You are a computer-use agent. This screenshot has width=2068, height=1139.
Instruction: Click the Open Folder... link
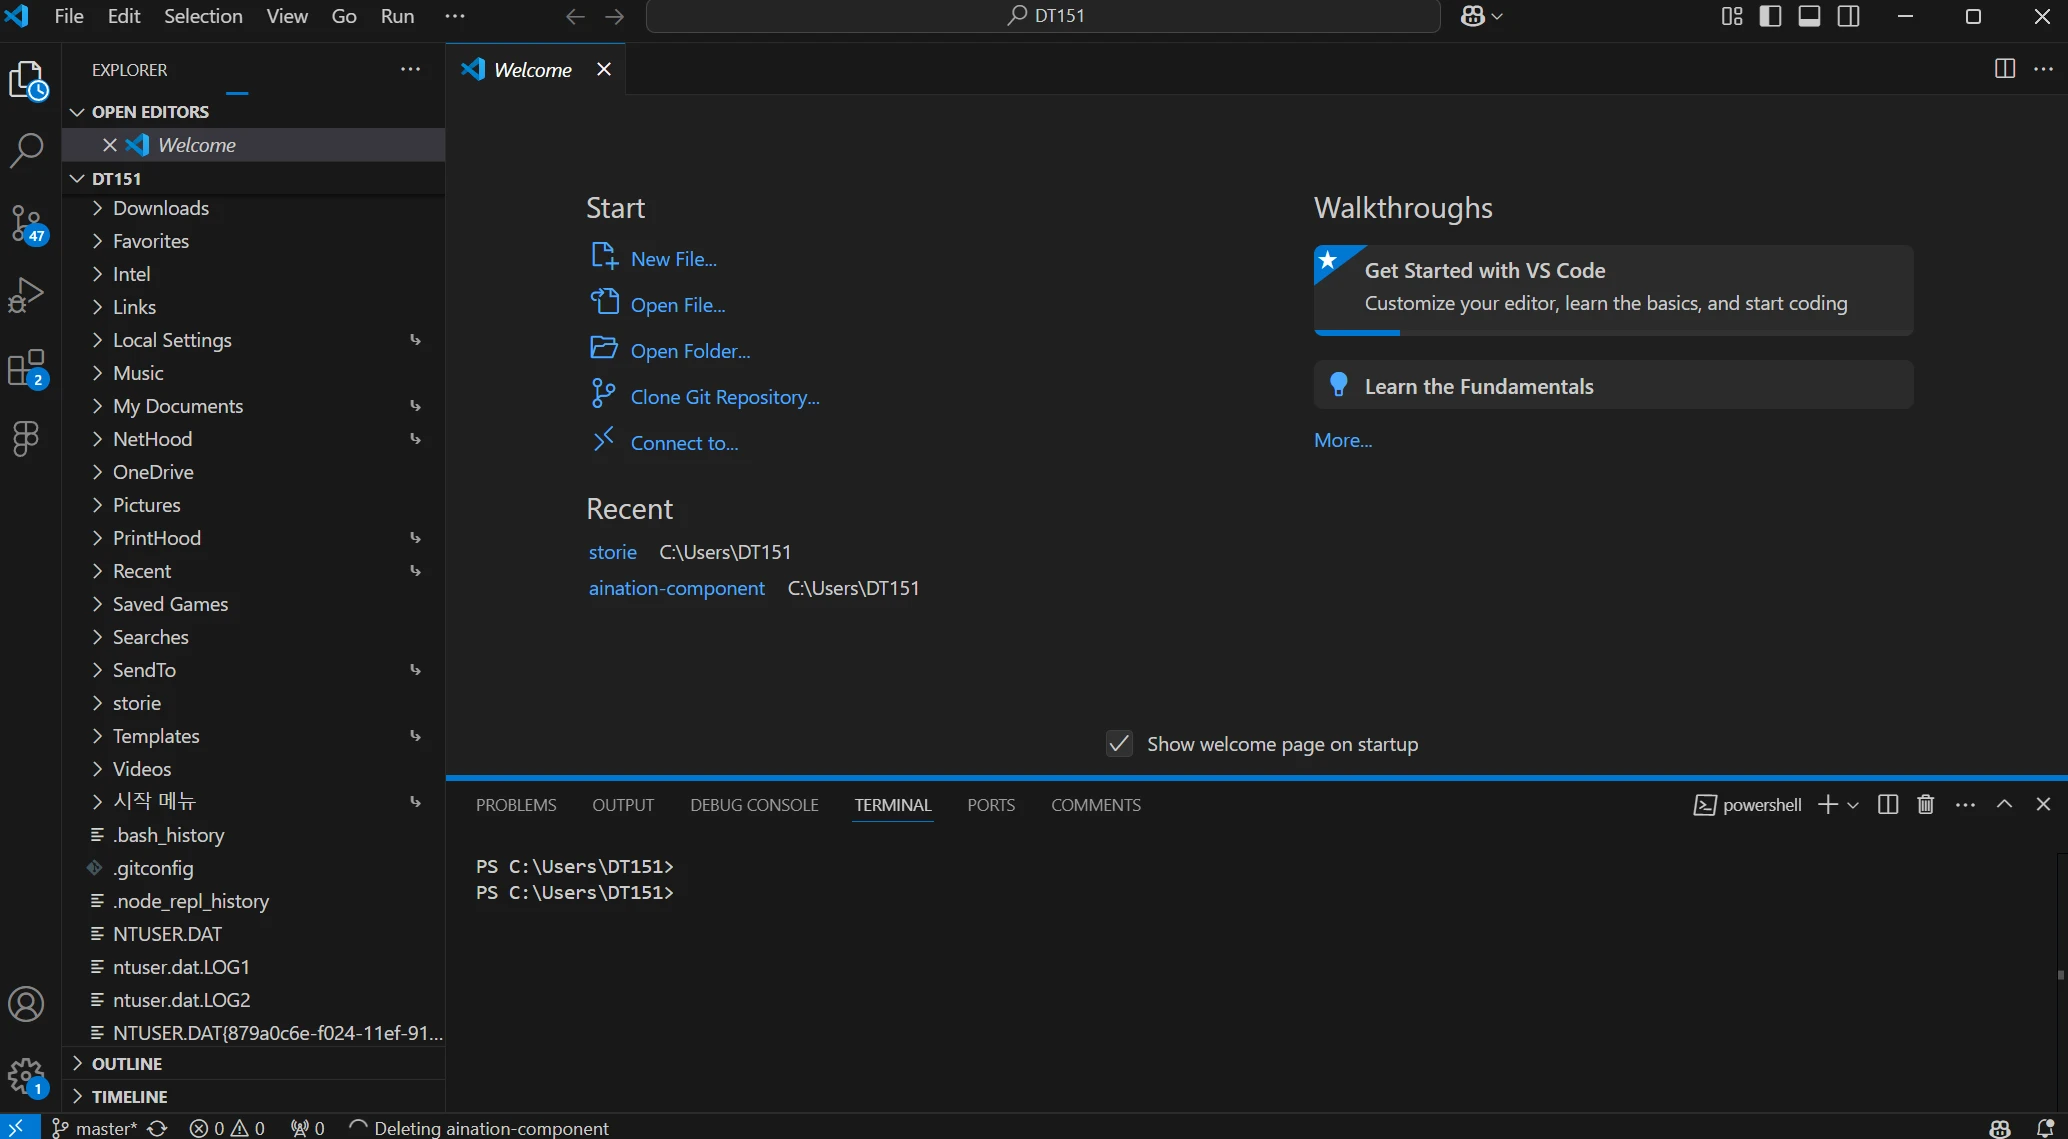pos(690,351)
